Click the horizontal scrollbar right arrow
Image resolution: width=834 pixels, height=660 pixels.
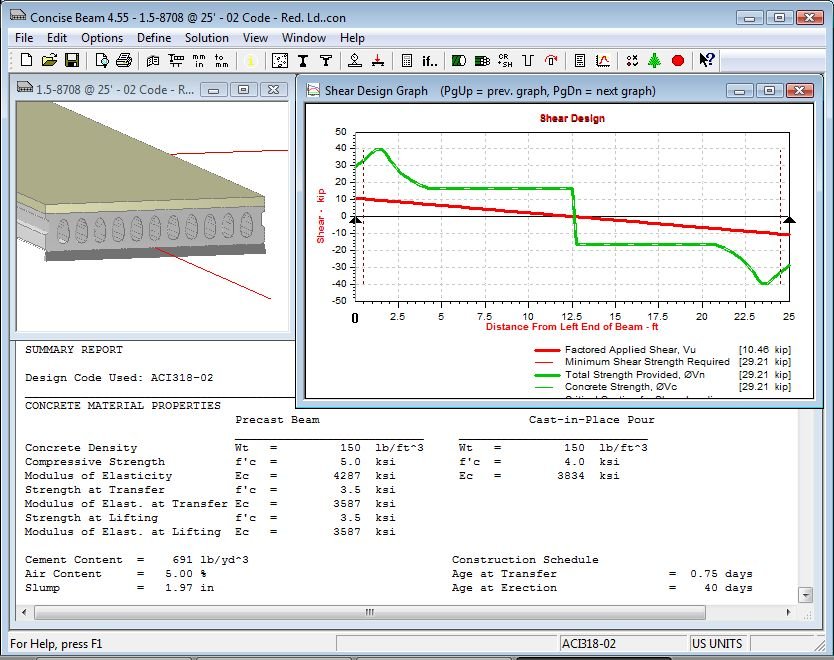789,612
